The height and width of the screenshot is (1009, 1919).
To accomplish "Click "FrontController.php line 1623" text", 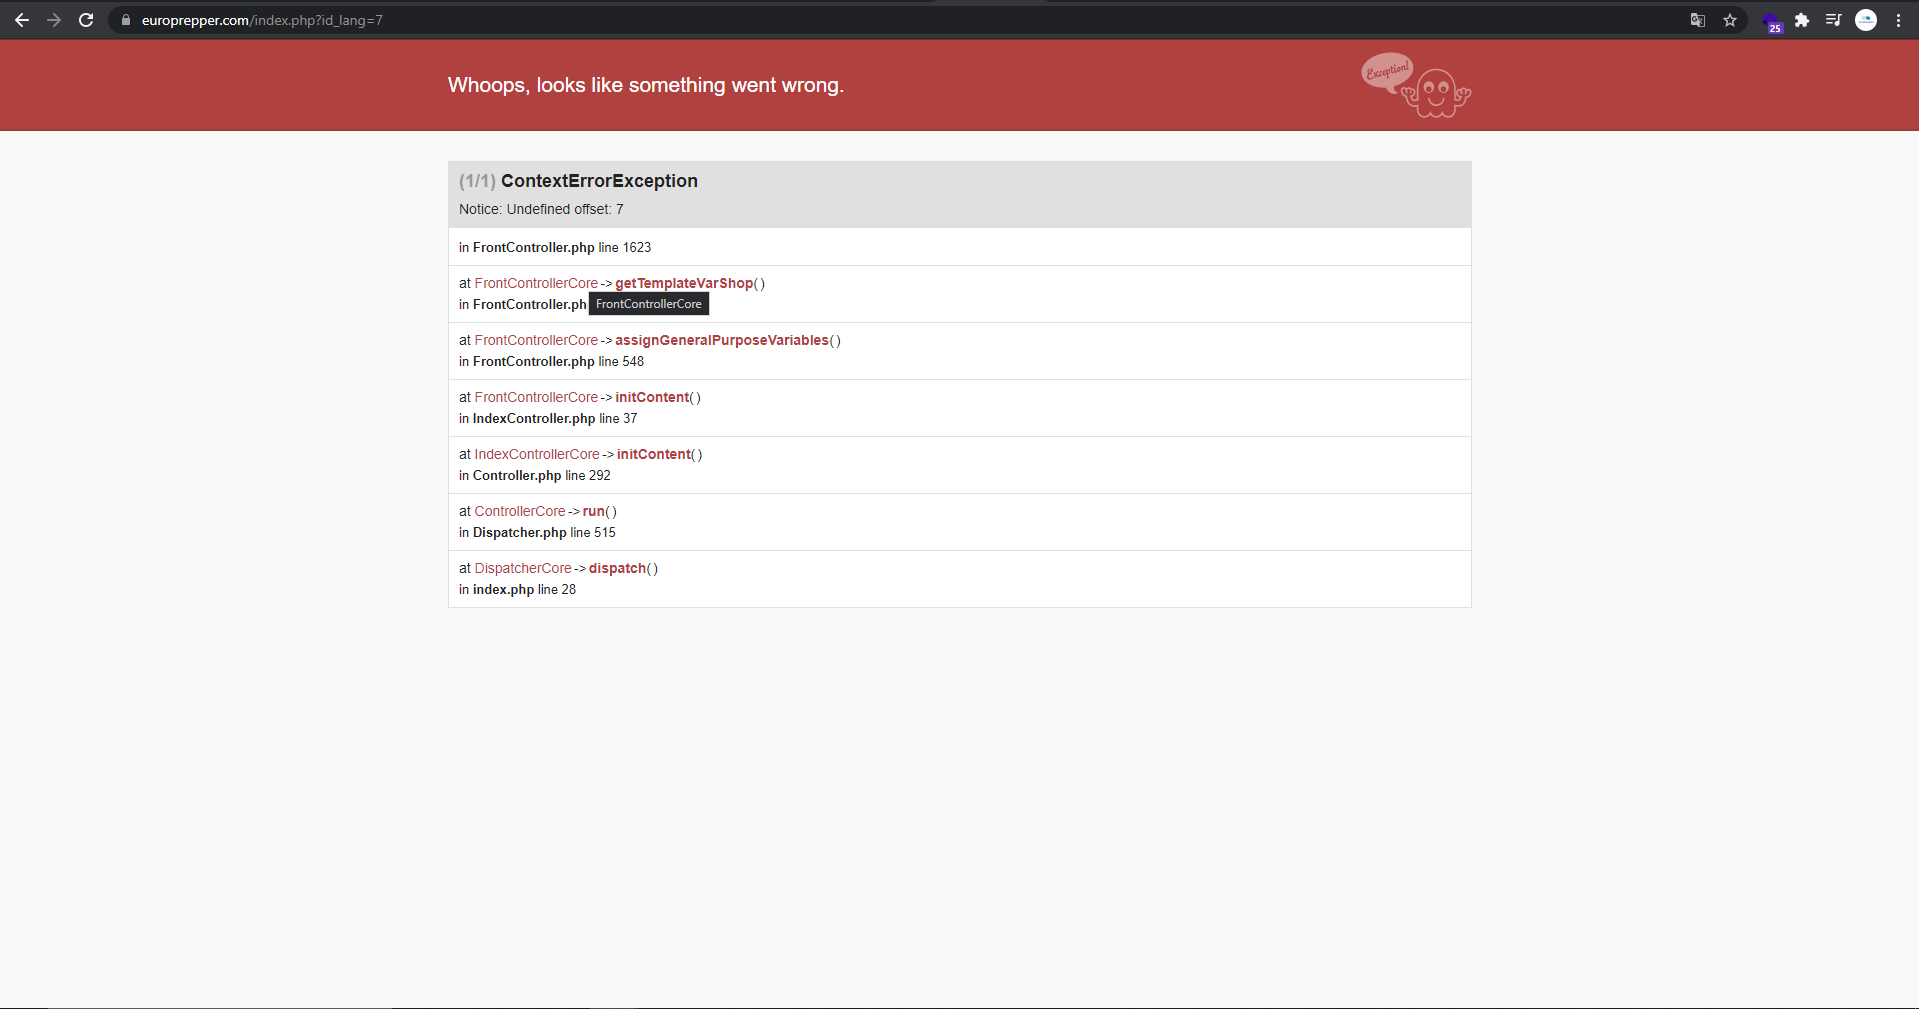I will [x=562, y=247].
